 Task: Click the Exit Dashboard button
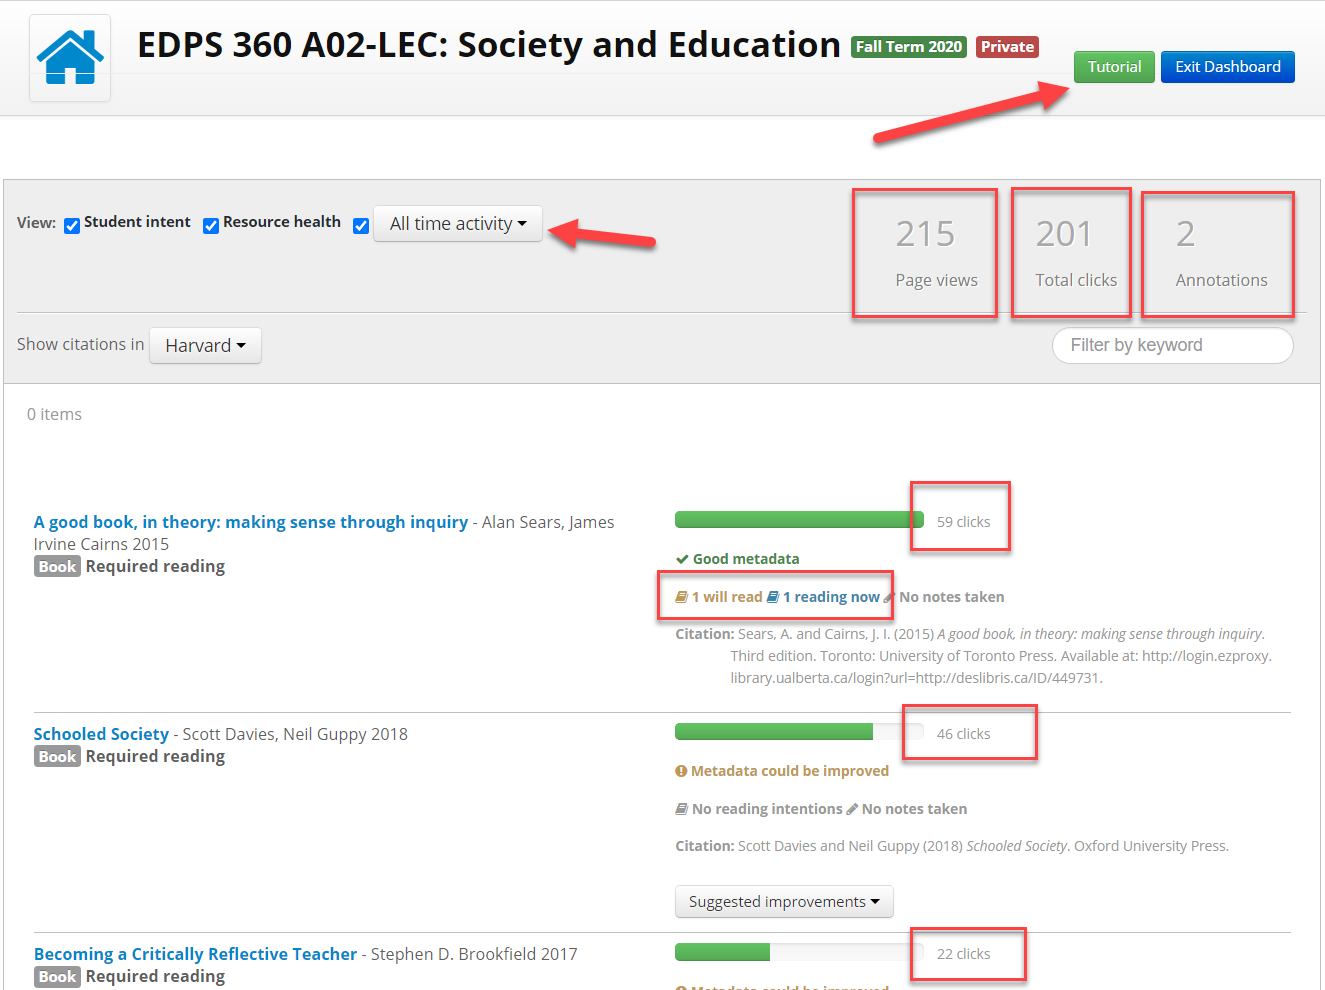[1228, 67]
